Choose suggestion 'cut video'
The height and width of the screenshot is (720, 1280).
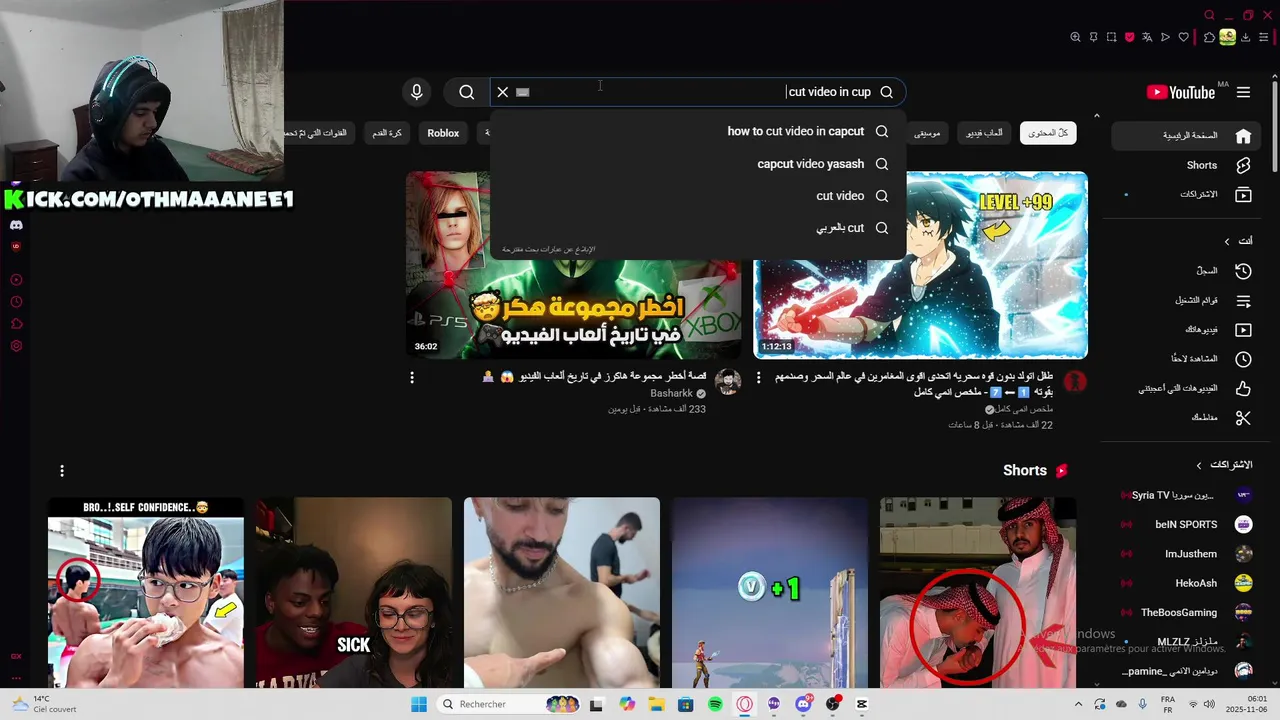point(698,196)
